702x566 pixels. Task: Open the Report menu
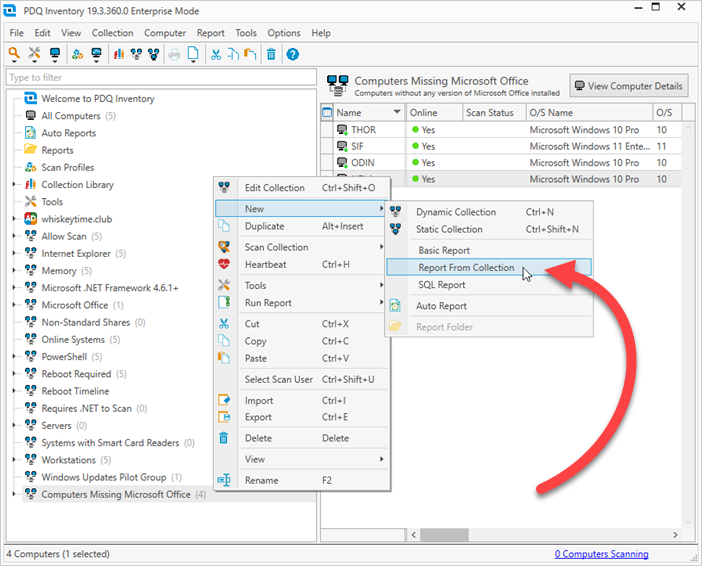coord(210,33)
